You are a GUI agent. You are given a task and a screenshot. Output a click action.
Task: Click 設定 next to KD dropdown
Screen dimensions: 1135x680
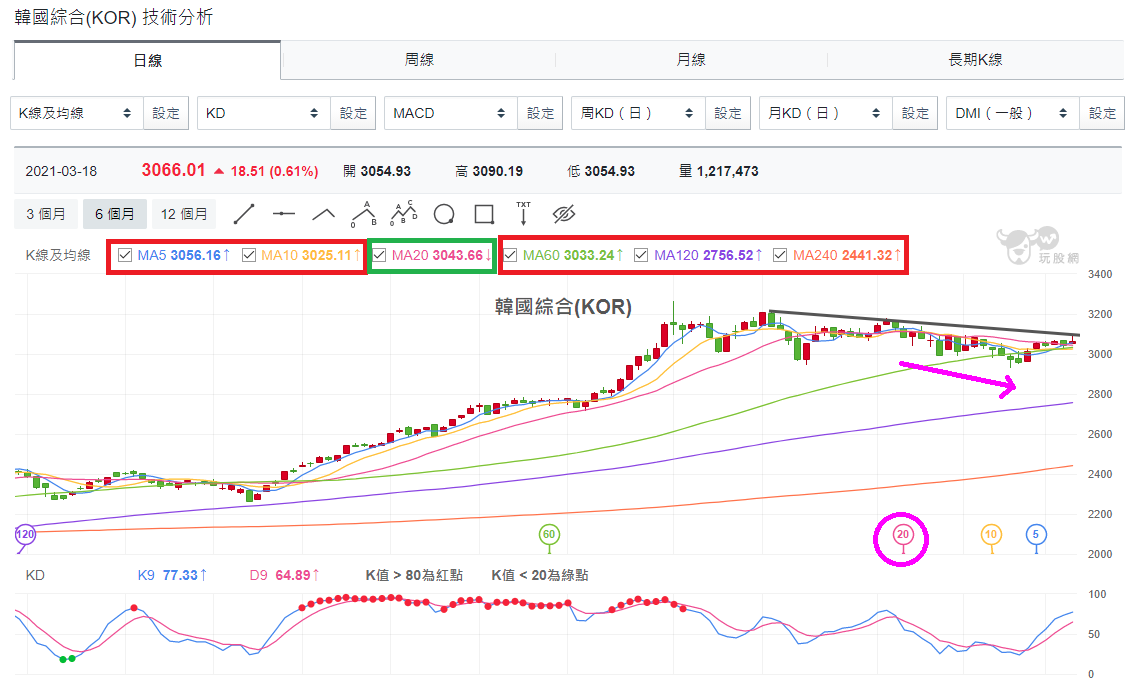(x=353, y=113)
